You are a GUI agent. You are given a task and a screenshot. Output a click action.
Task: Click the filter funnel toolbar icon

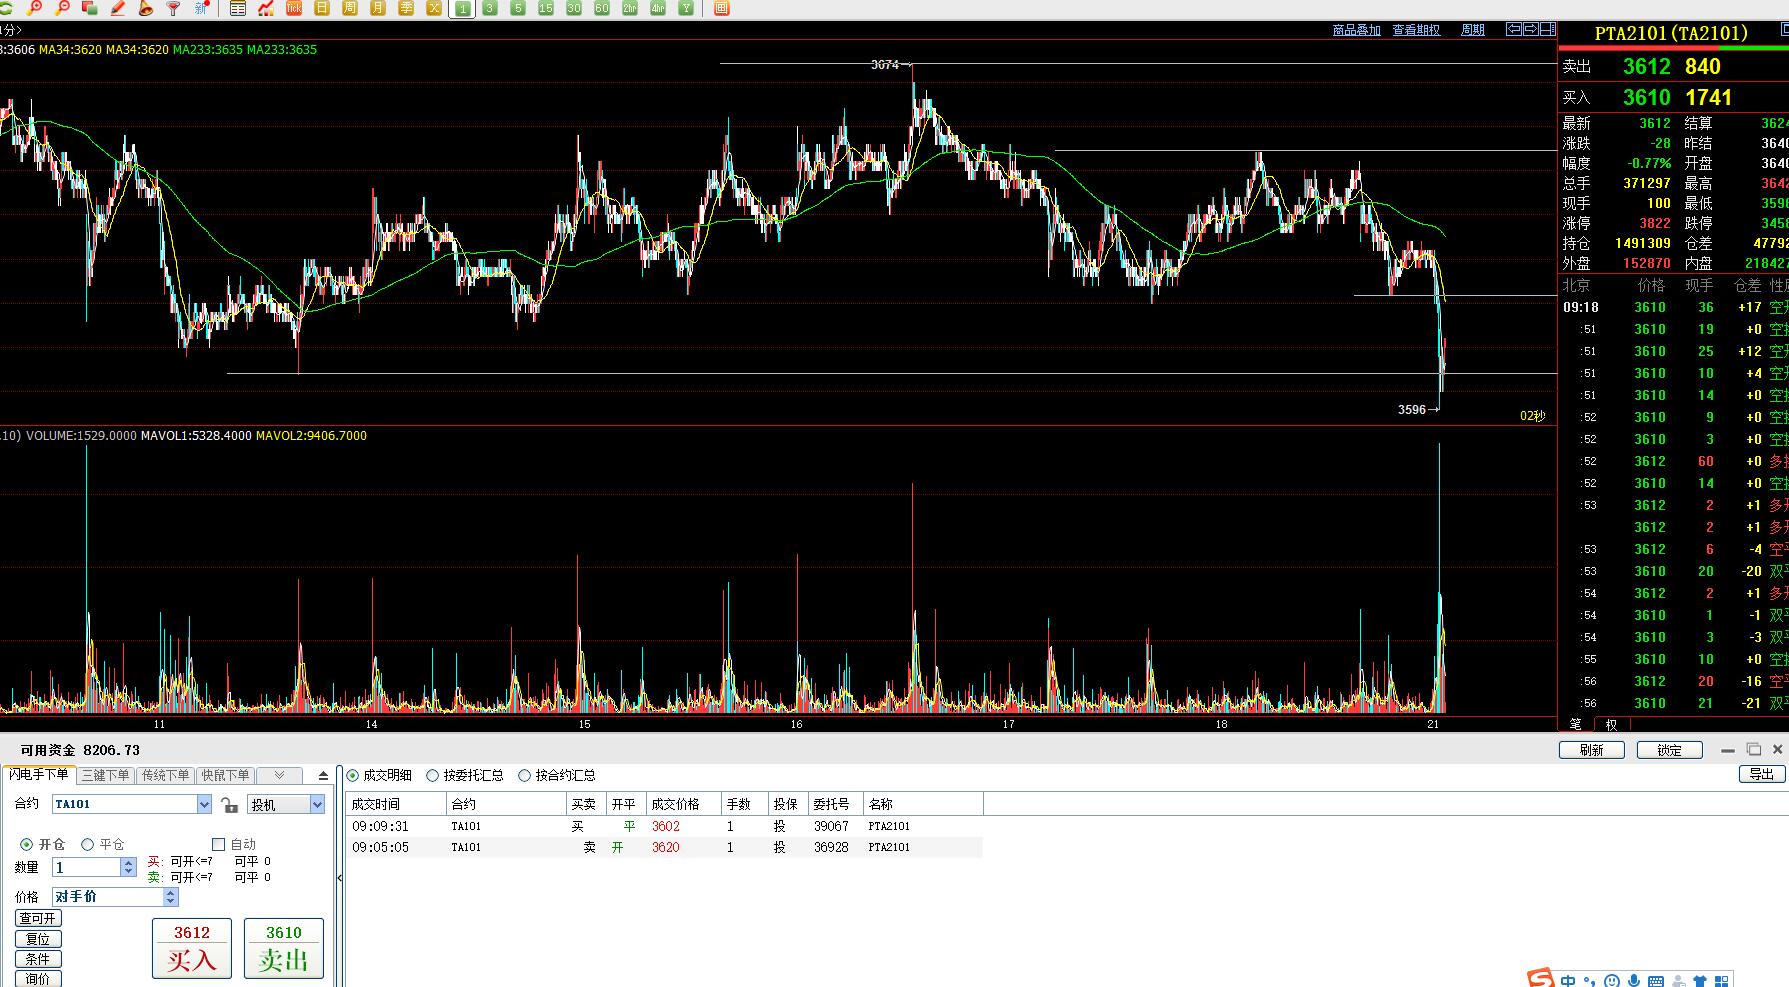click(174, 8)
